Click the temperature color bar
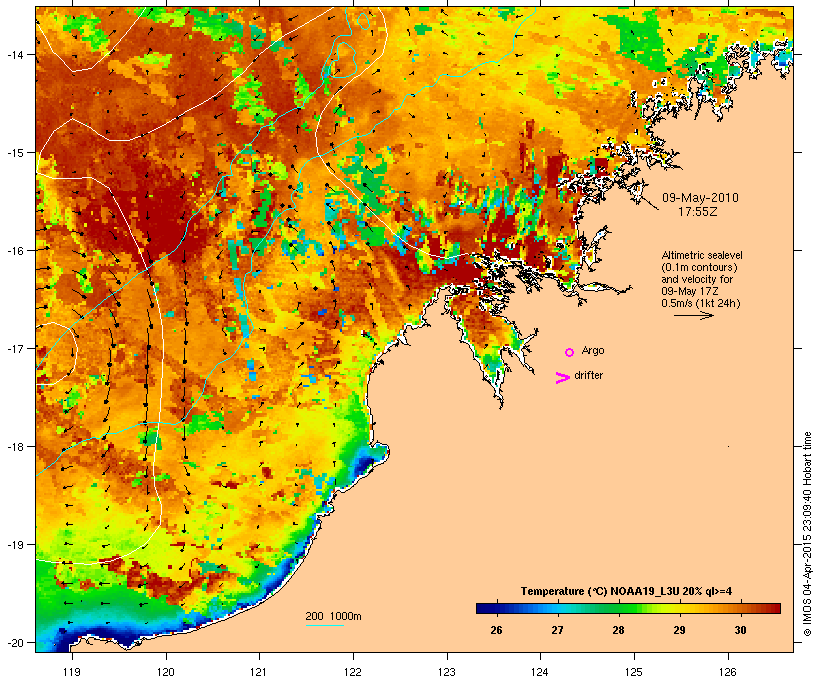Image resolution: width=820 pixels, height=680 pixels. coord(628,608)
